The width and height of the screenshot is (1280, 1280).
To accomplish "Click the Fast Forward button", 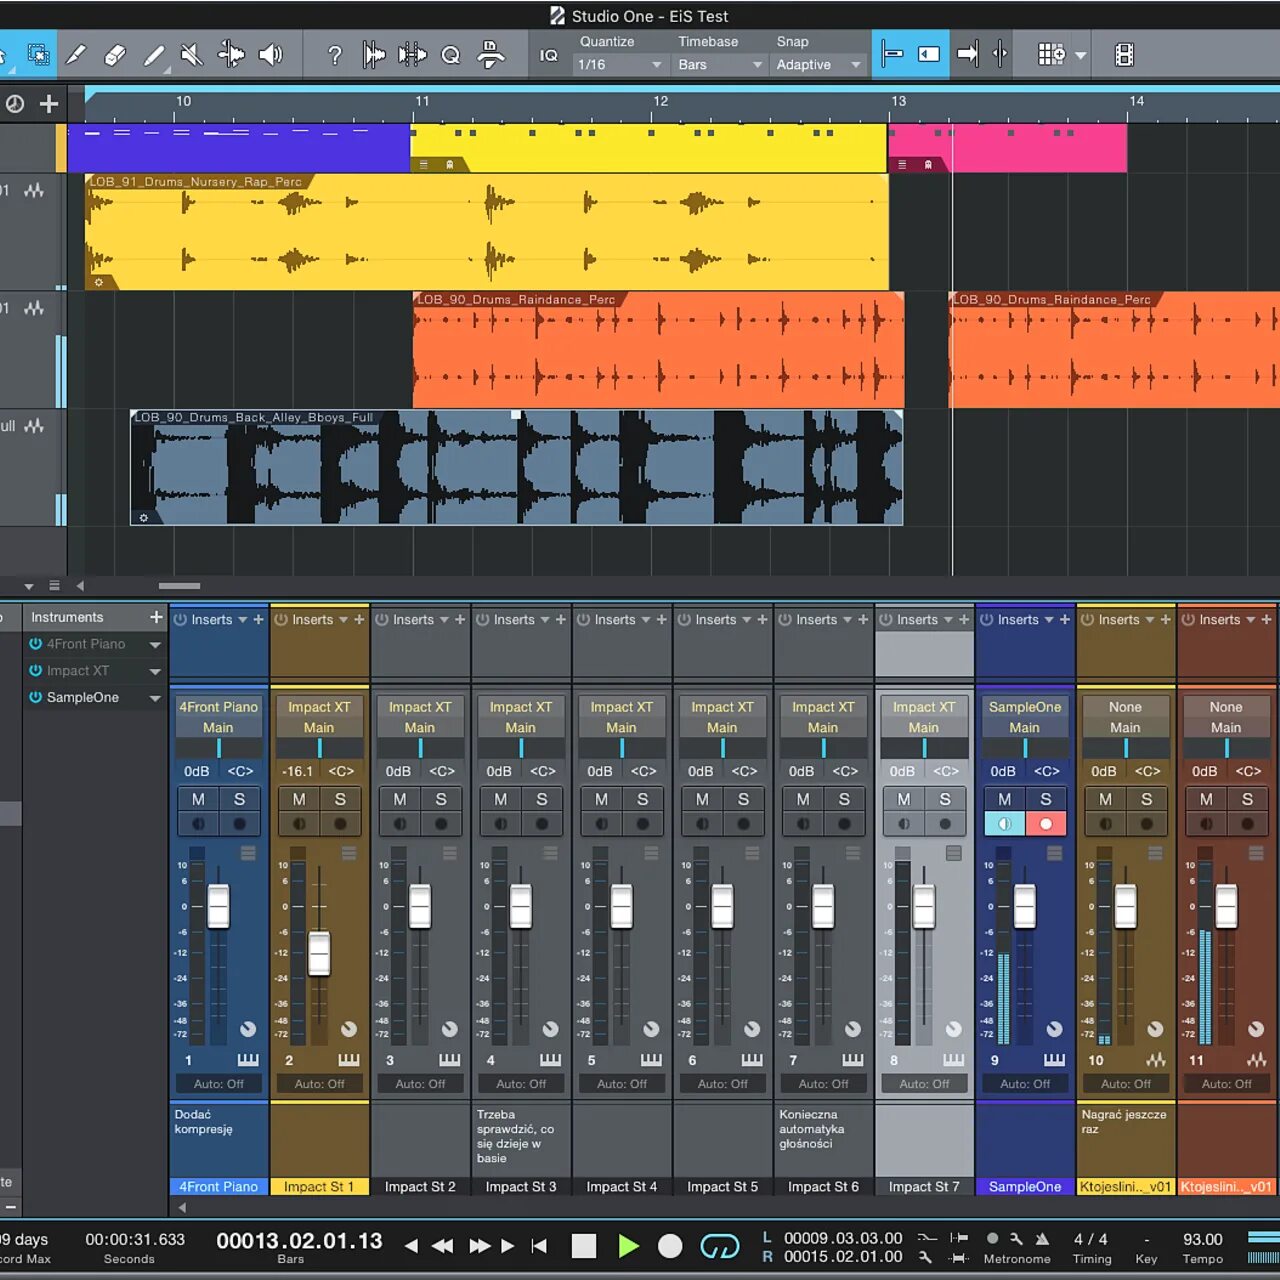I will pyautogui.click(x=479, y=1246).
